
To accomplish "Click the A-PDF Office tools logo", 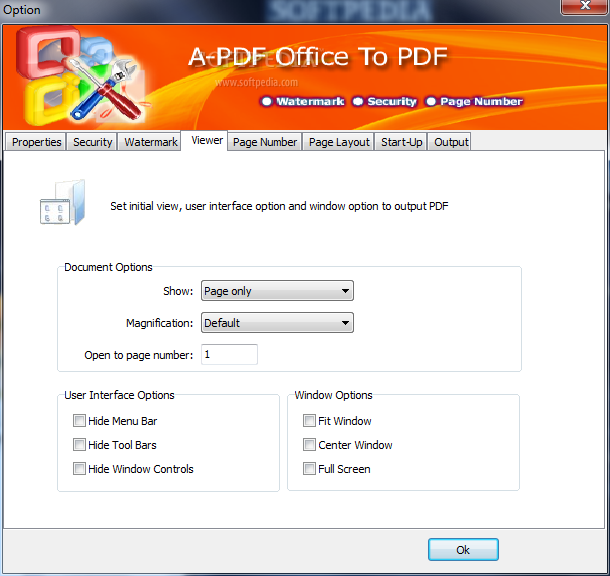I will [80, 76].
